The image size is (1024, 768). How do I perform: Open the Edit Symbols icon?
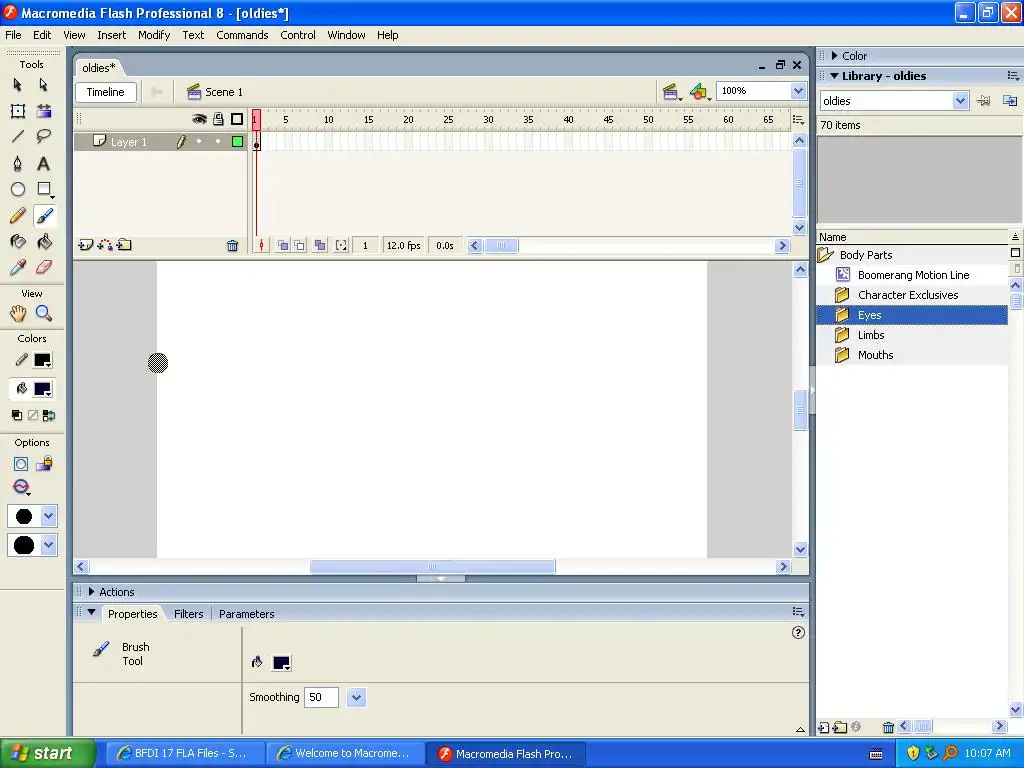[x=699, y=92]
